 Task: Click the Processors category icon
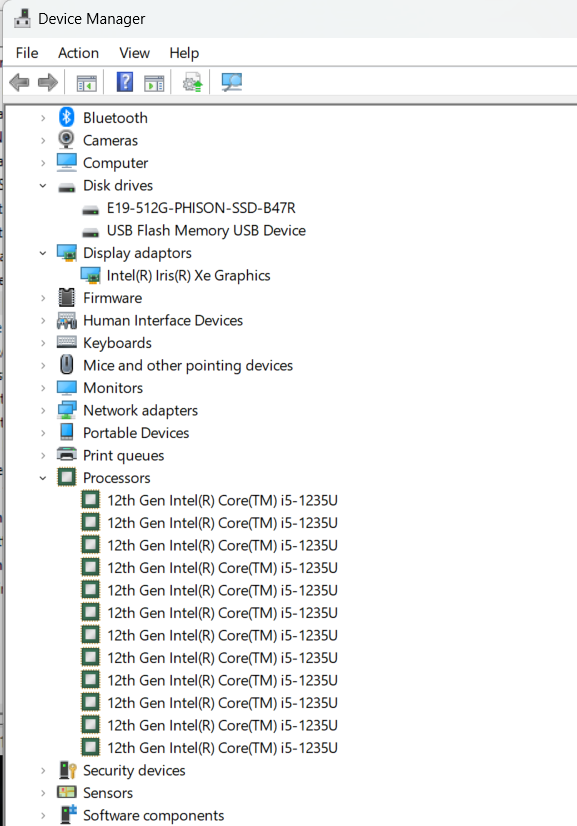tap(66, 477)
